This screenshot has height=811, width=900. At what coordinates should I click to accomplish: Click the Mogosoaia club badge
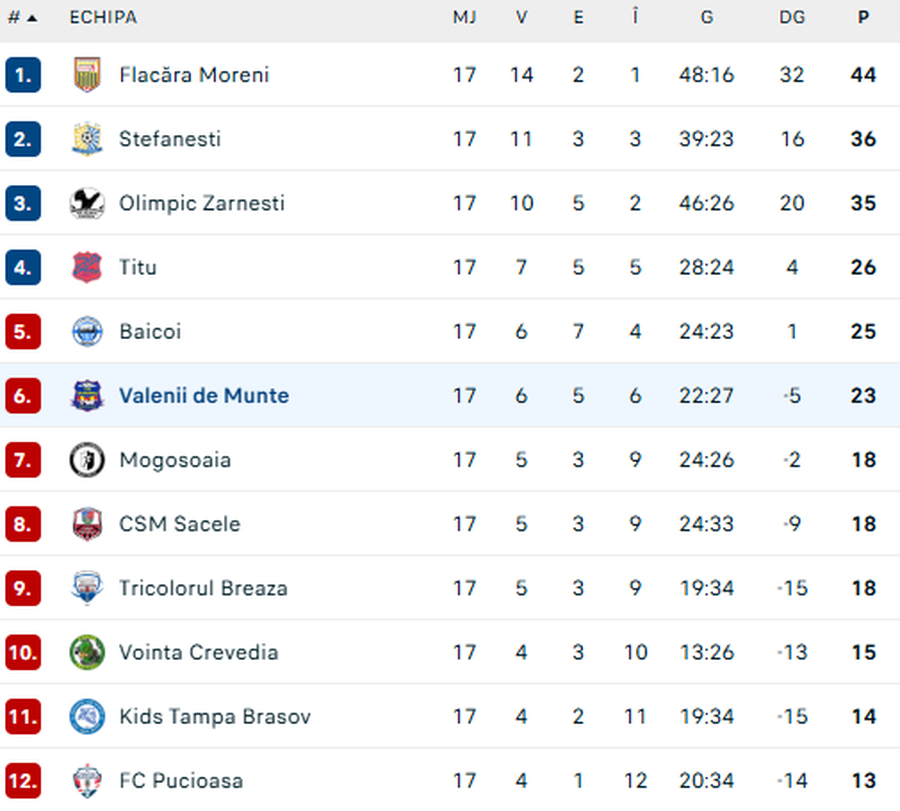[x=87, y=460]
